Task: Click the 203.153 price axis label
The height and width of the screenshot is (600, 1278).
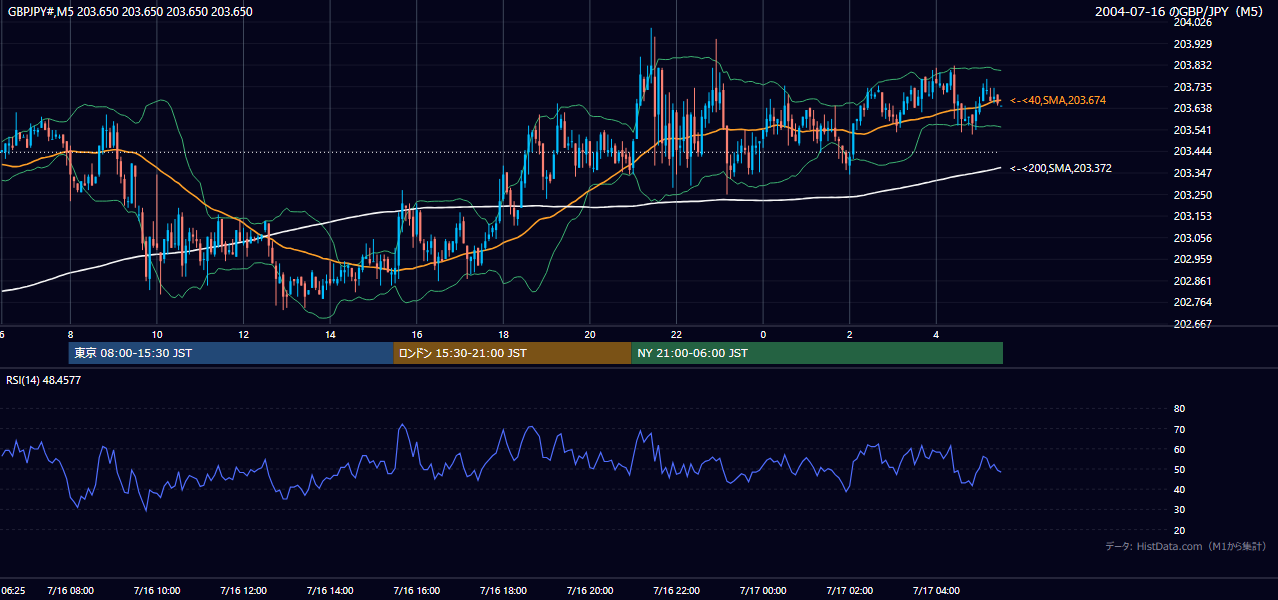Action: pos(1192,216)
